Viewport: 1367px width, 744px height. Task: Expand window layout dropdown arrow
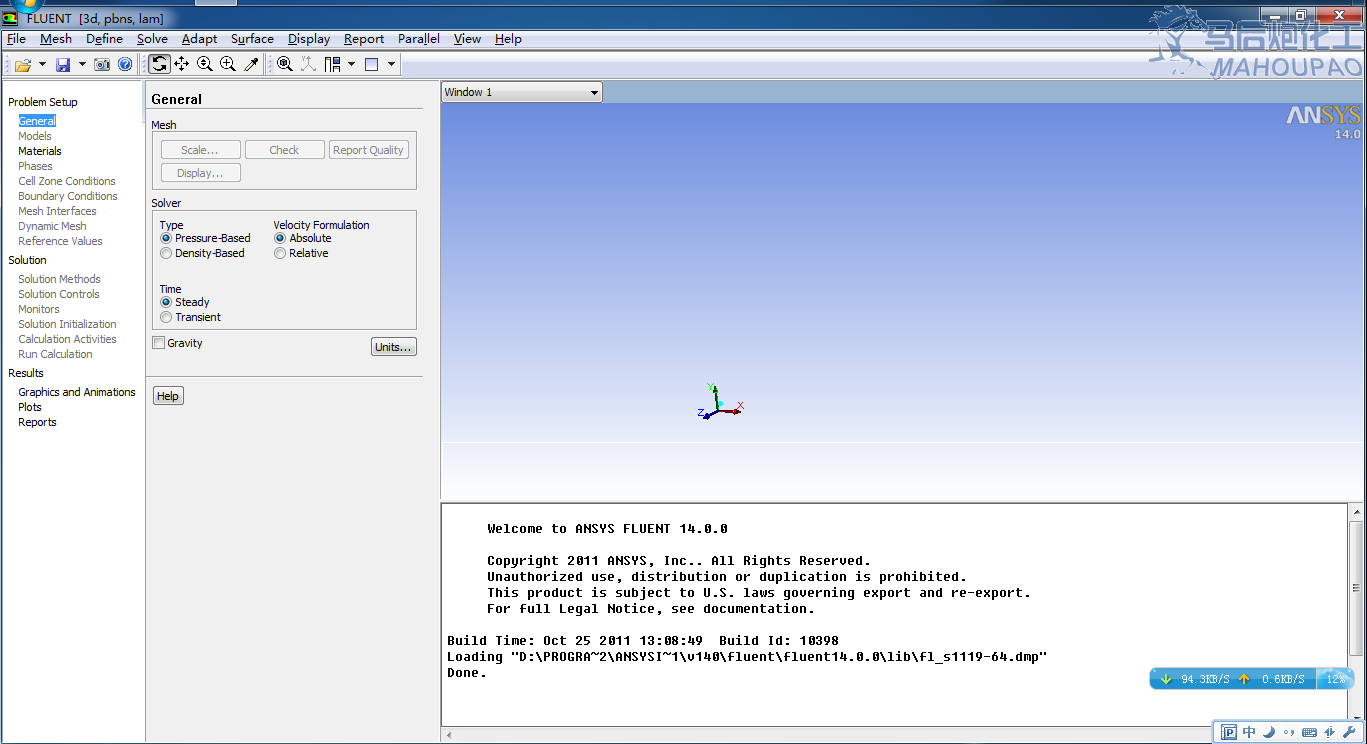pyautogui.click(x=352, y=64)
